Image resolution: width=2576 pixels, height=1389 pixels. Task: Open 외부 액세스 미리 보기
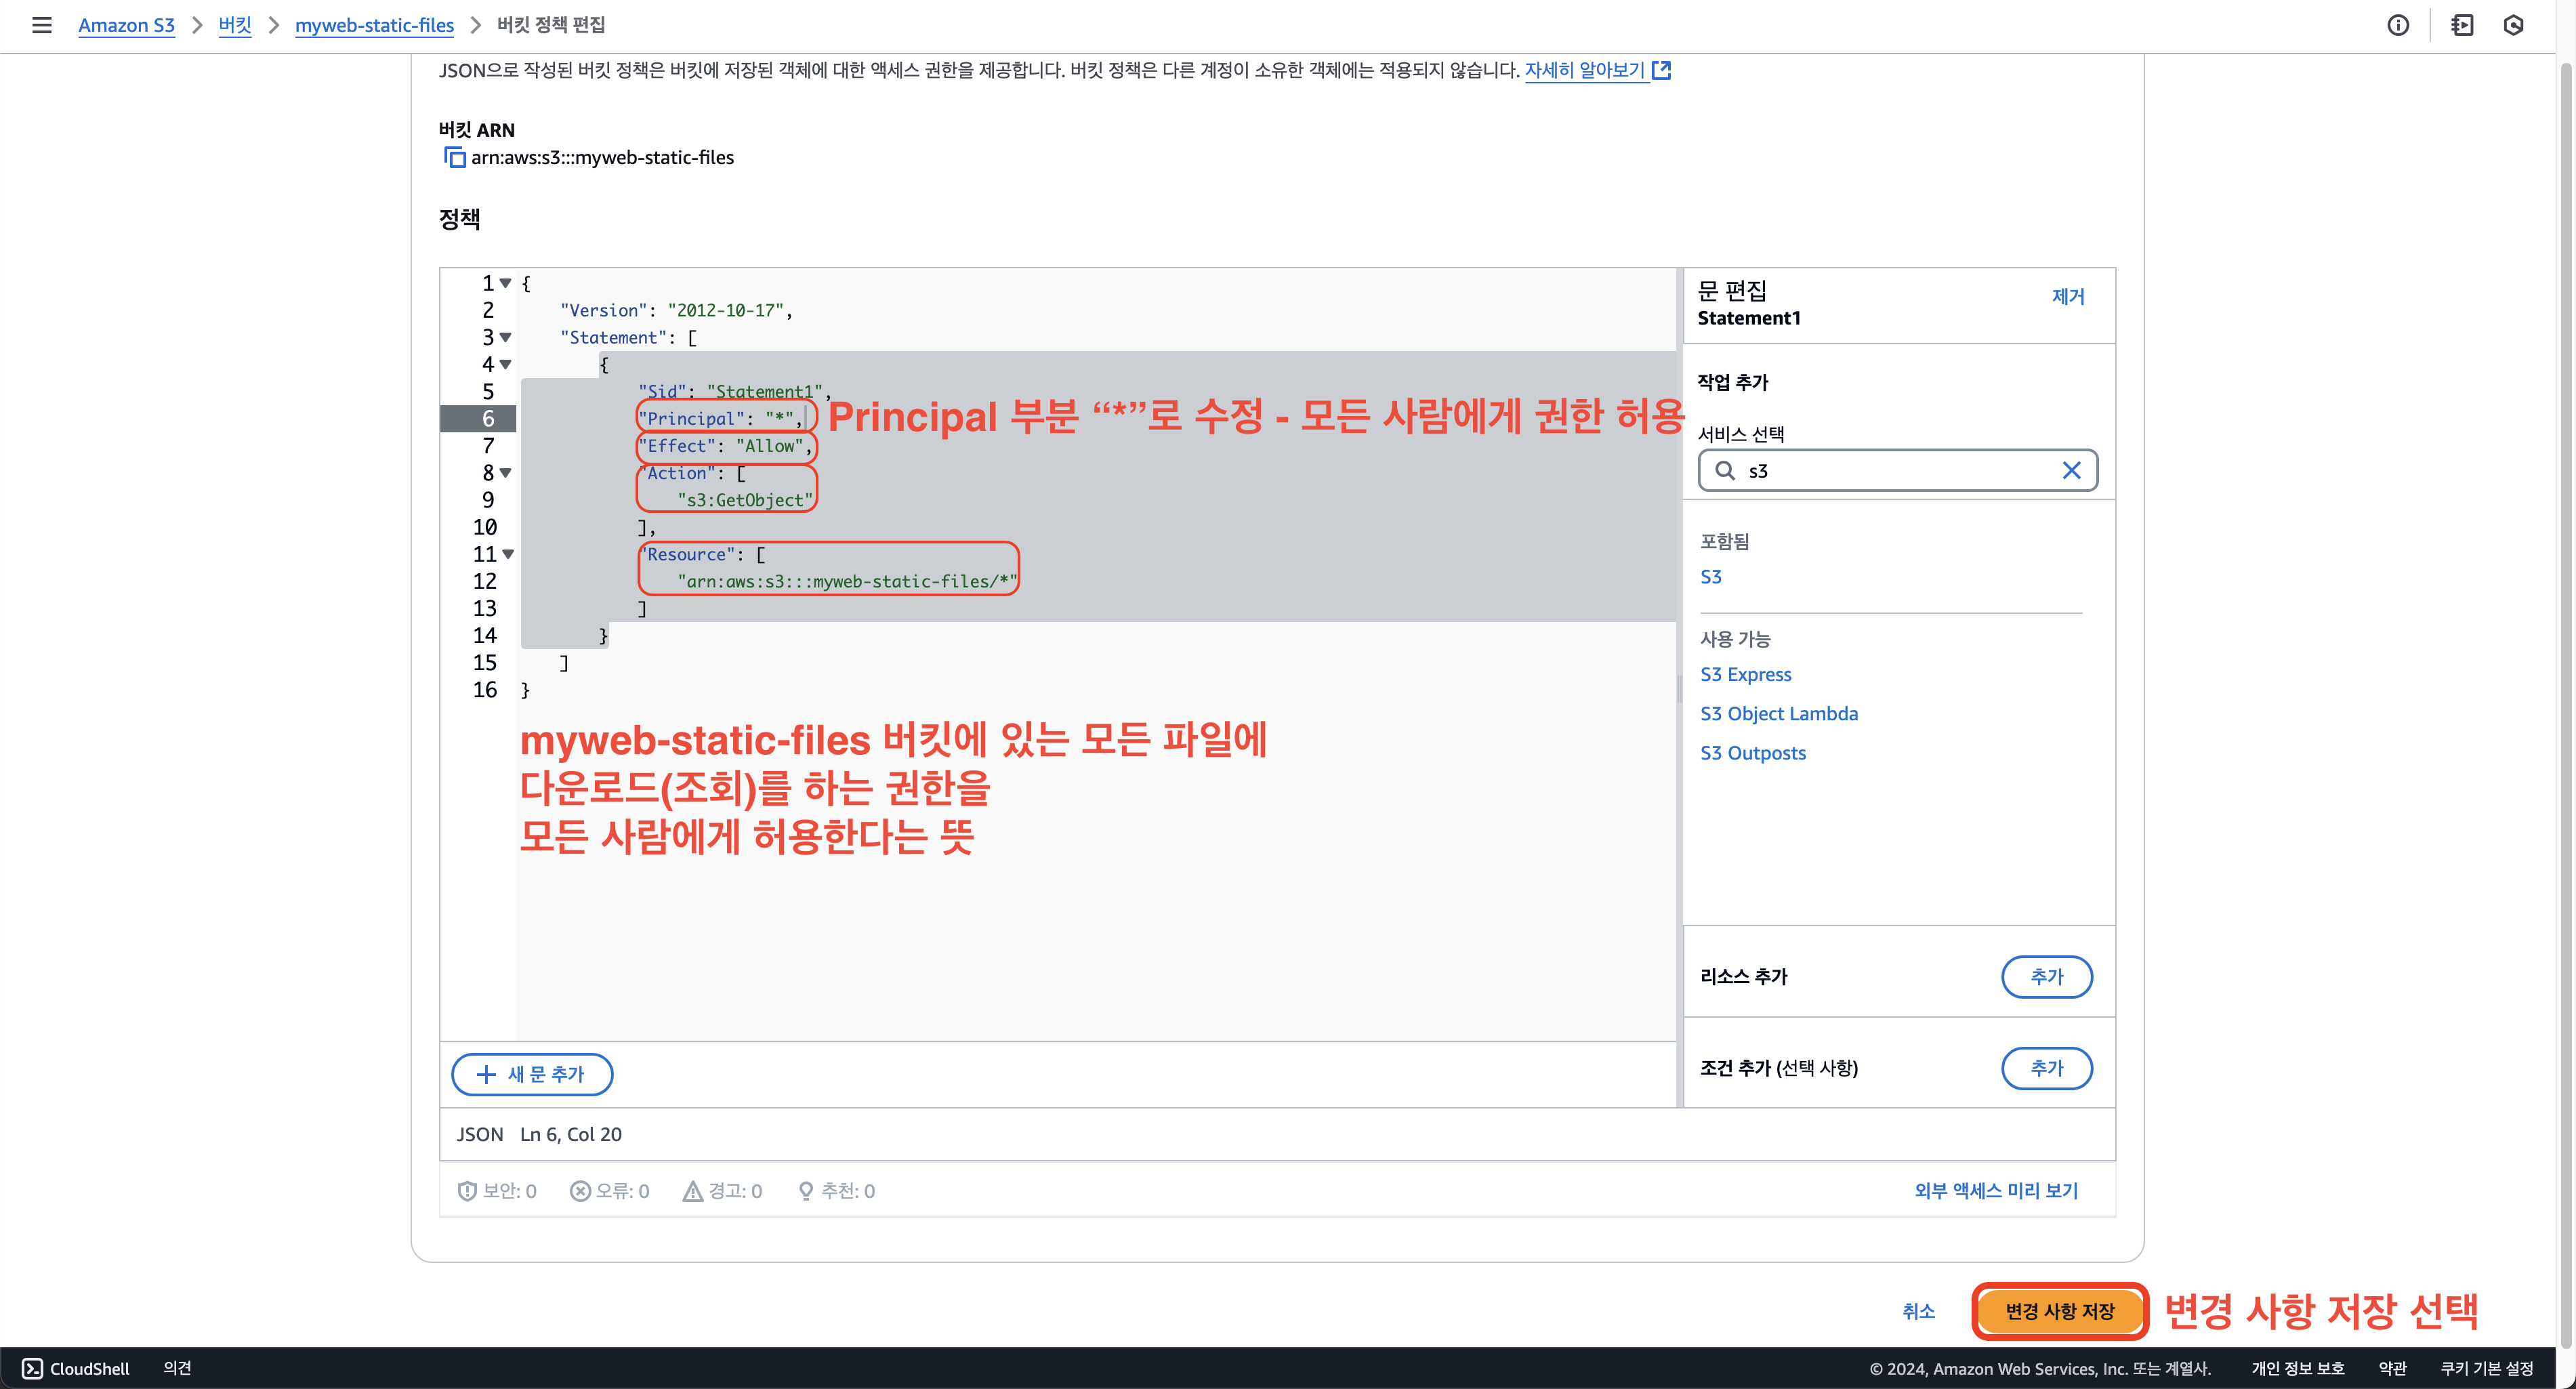1996,1191
